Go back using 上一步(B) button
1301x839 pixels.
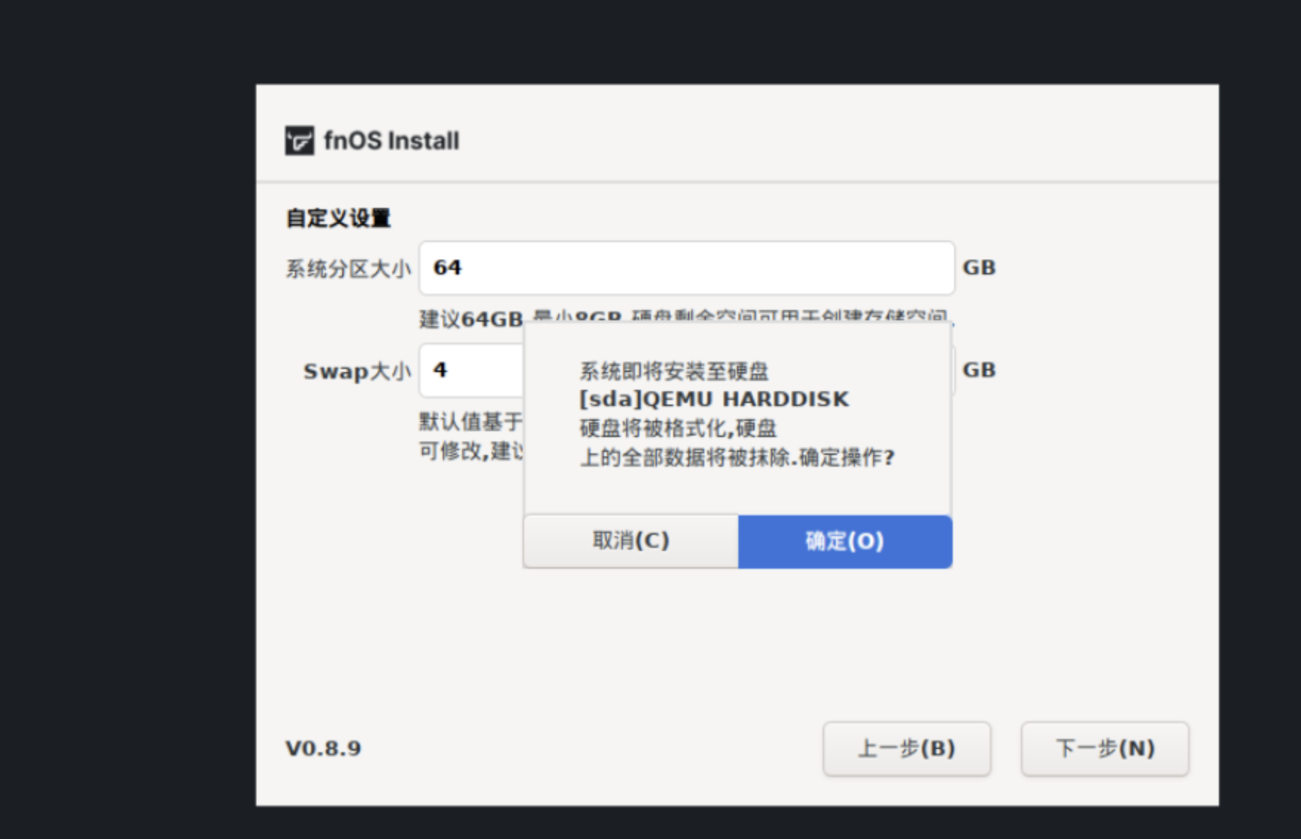[x=906, y=748]
